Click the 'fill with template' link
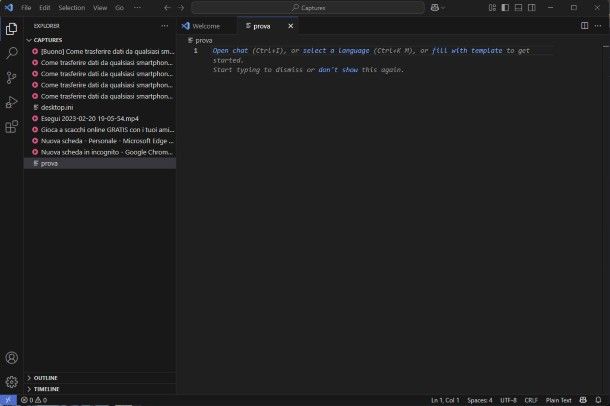 click(x=467, y=50)
